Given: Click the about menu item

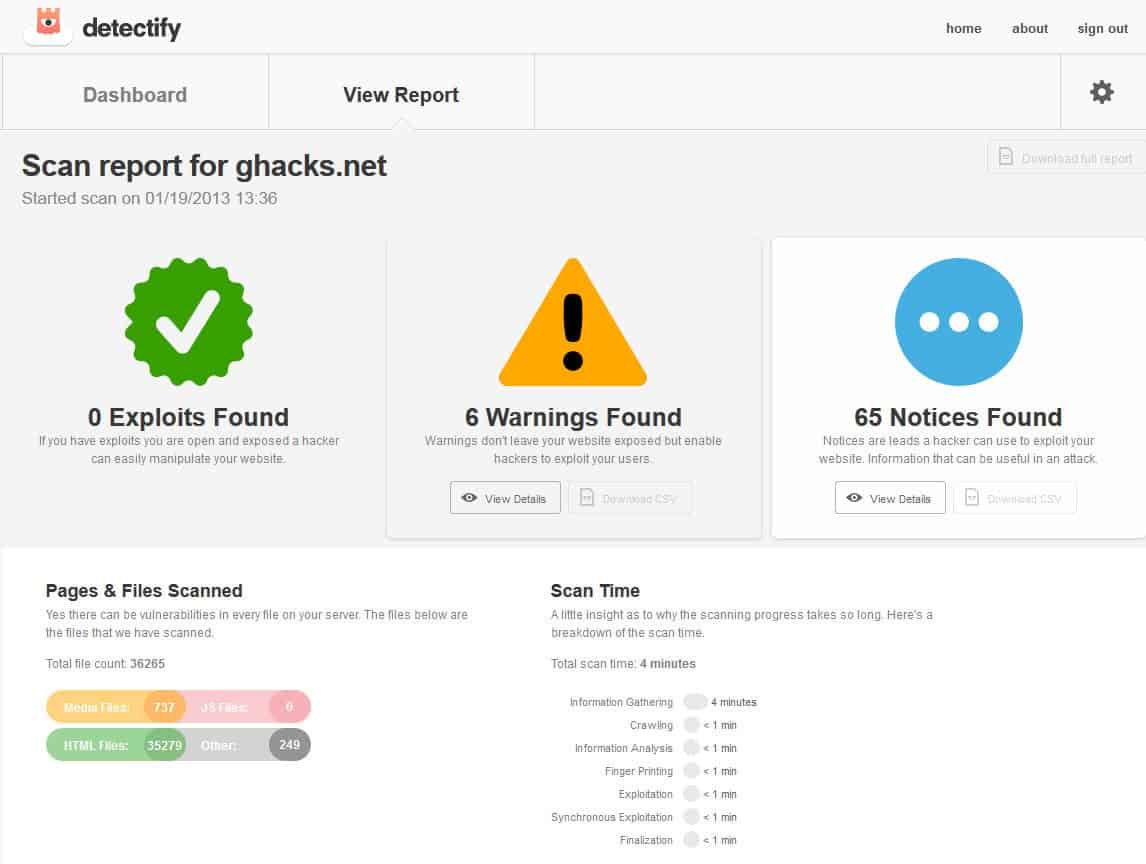Looking at the screenshot, I should pos(1029,28).
